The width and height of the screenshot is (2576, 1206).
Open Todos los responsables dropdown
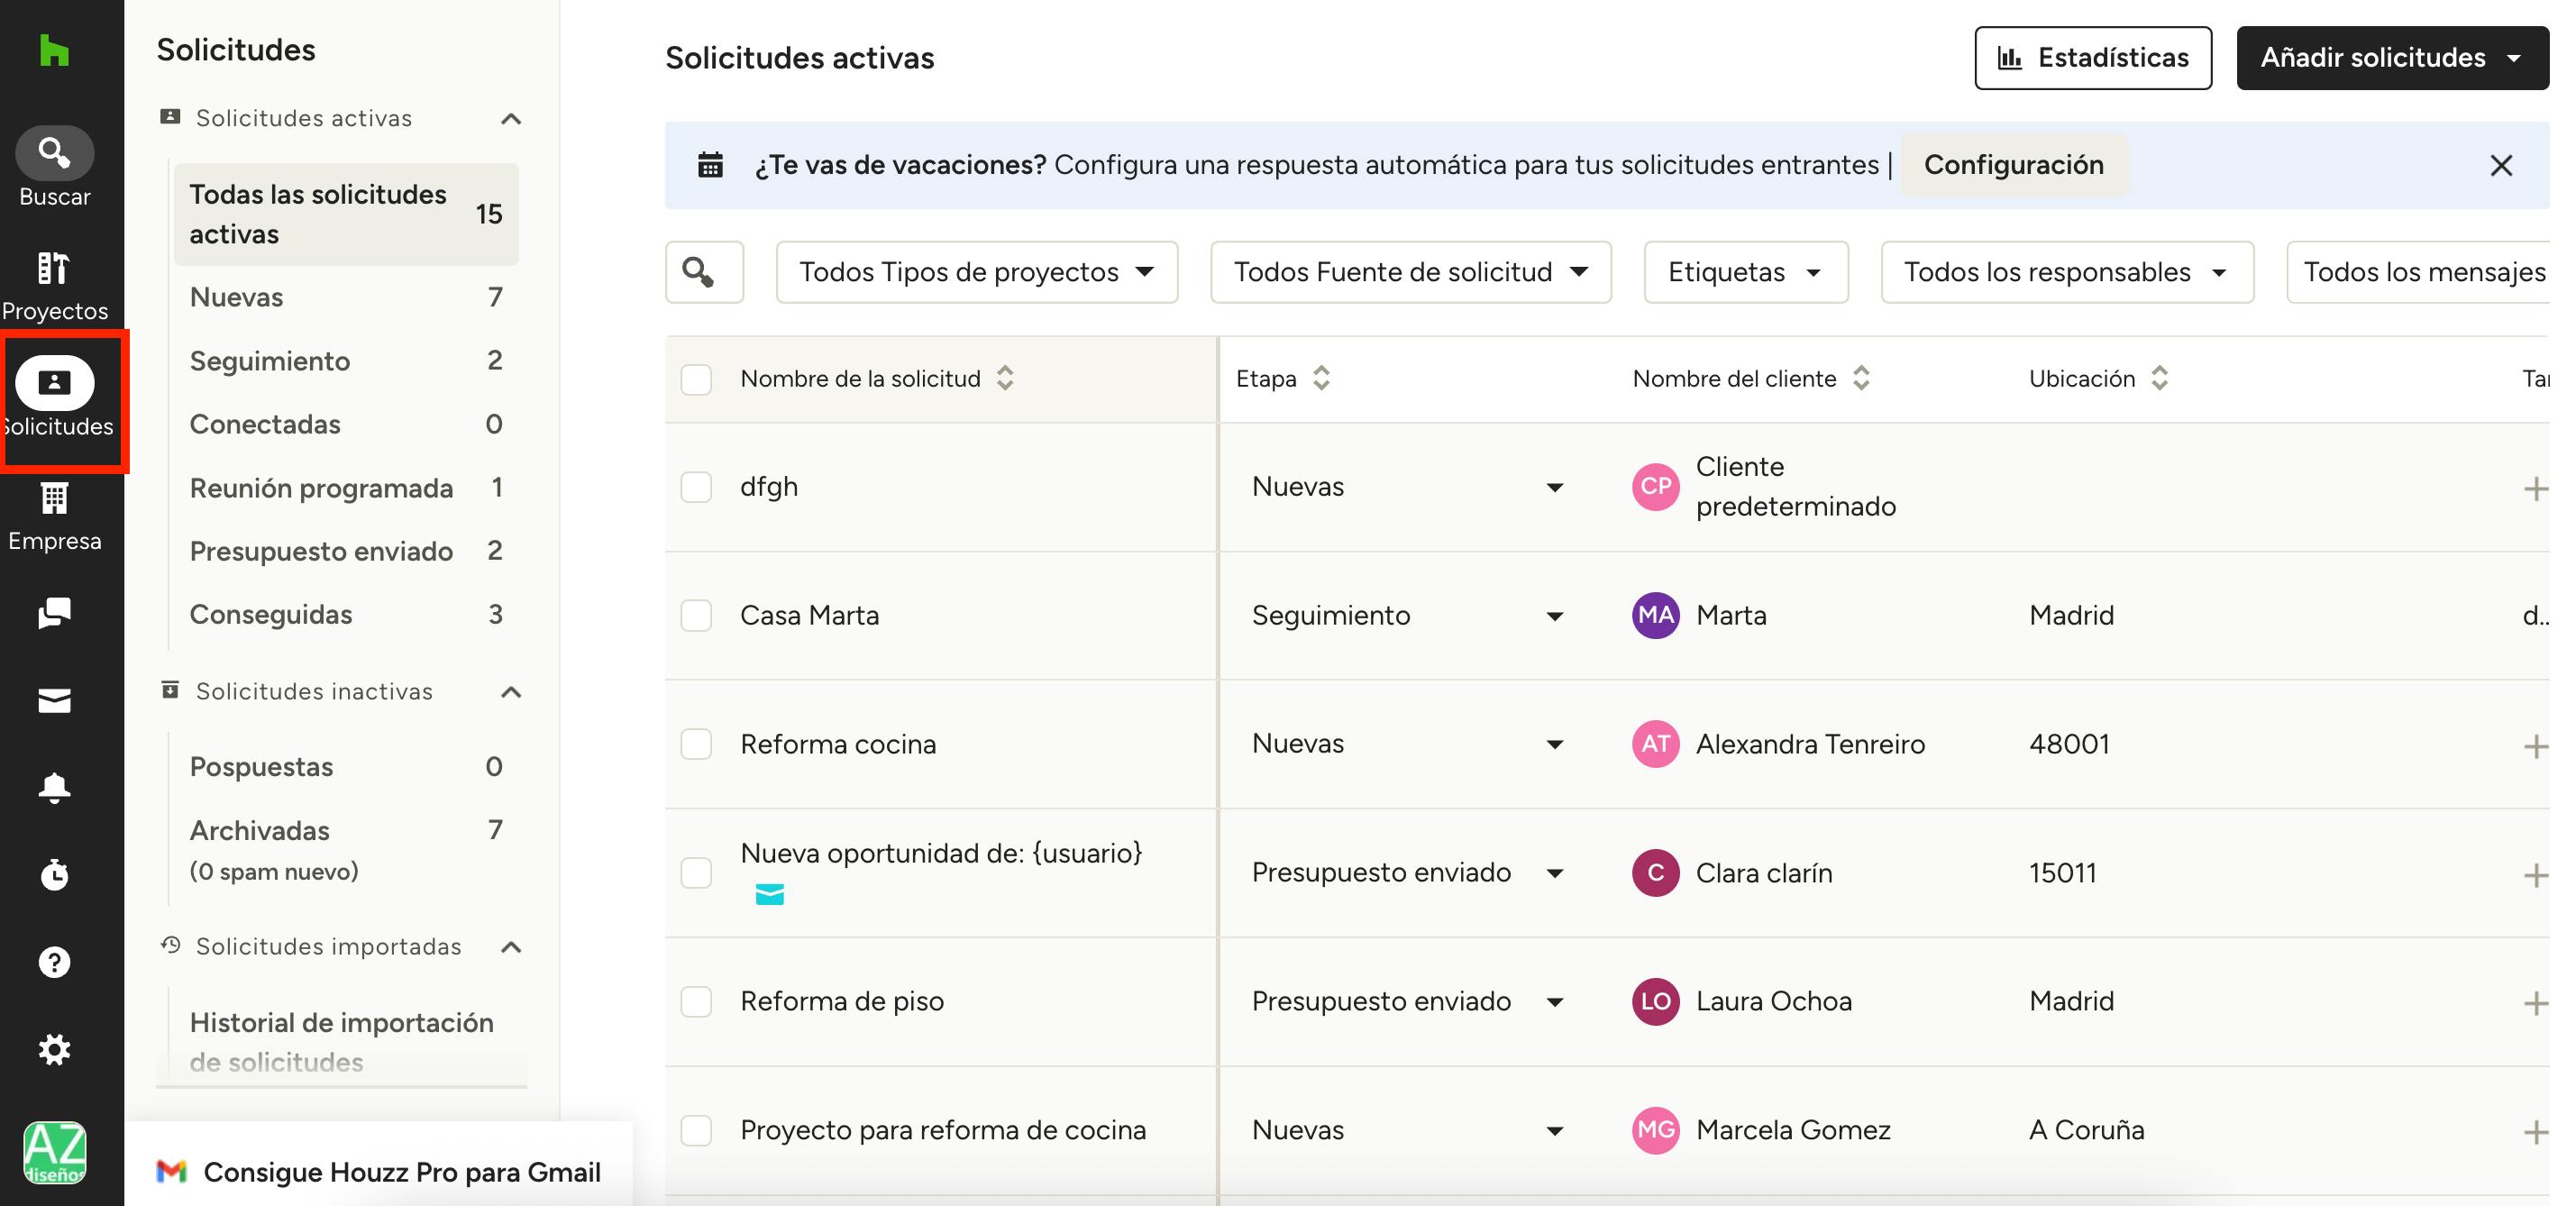pyautogui.click(x=2066, y=272)
